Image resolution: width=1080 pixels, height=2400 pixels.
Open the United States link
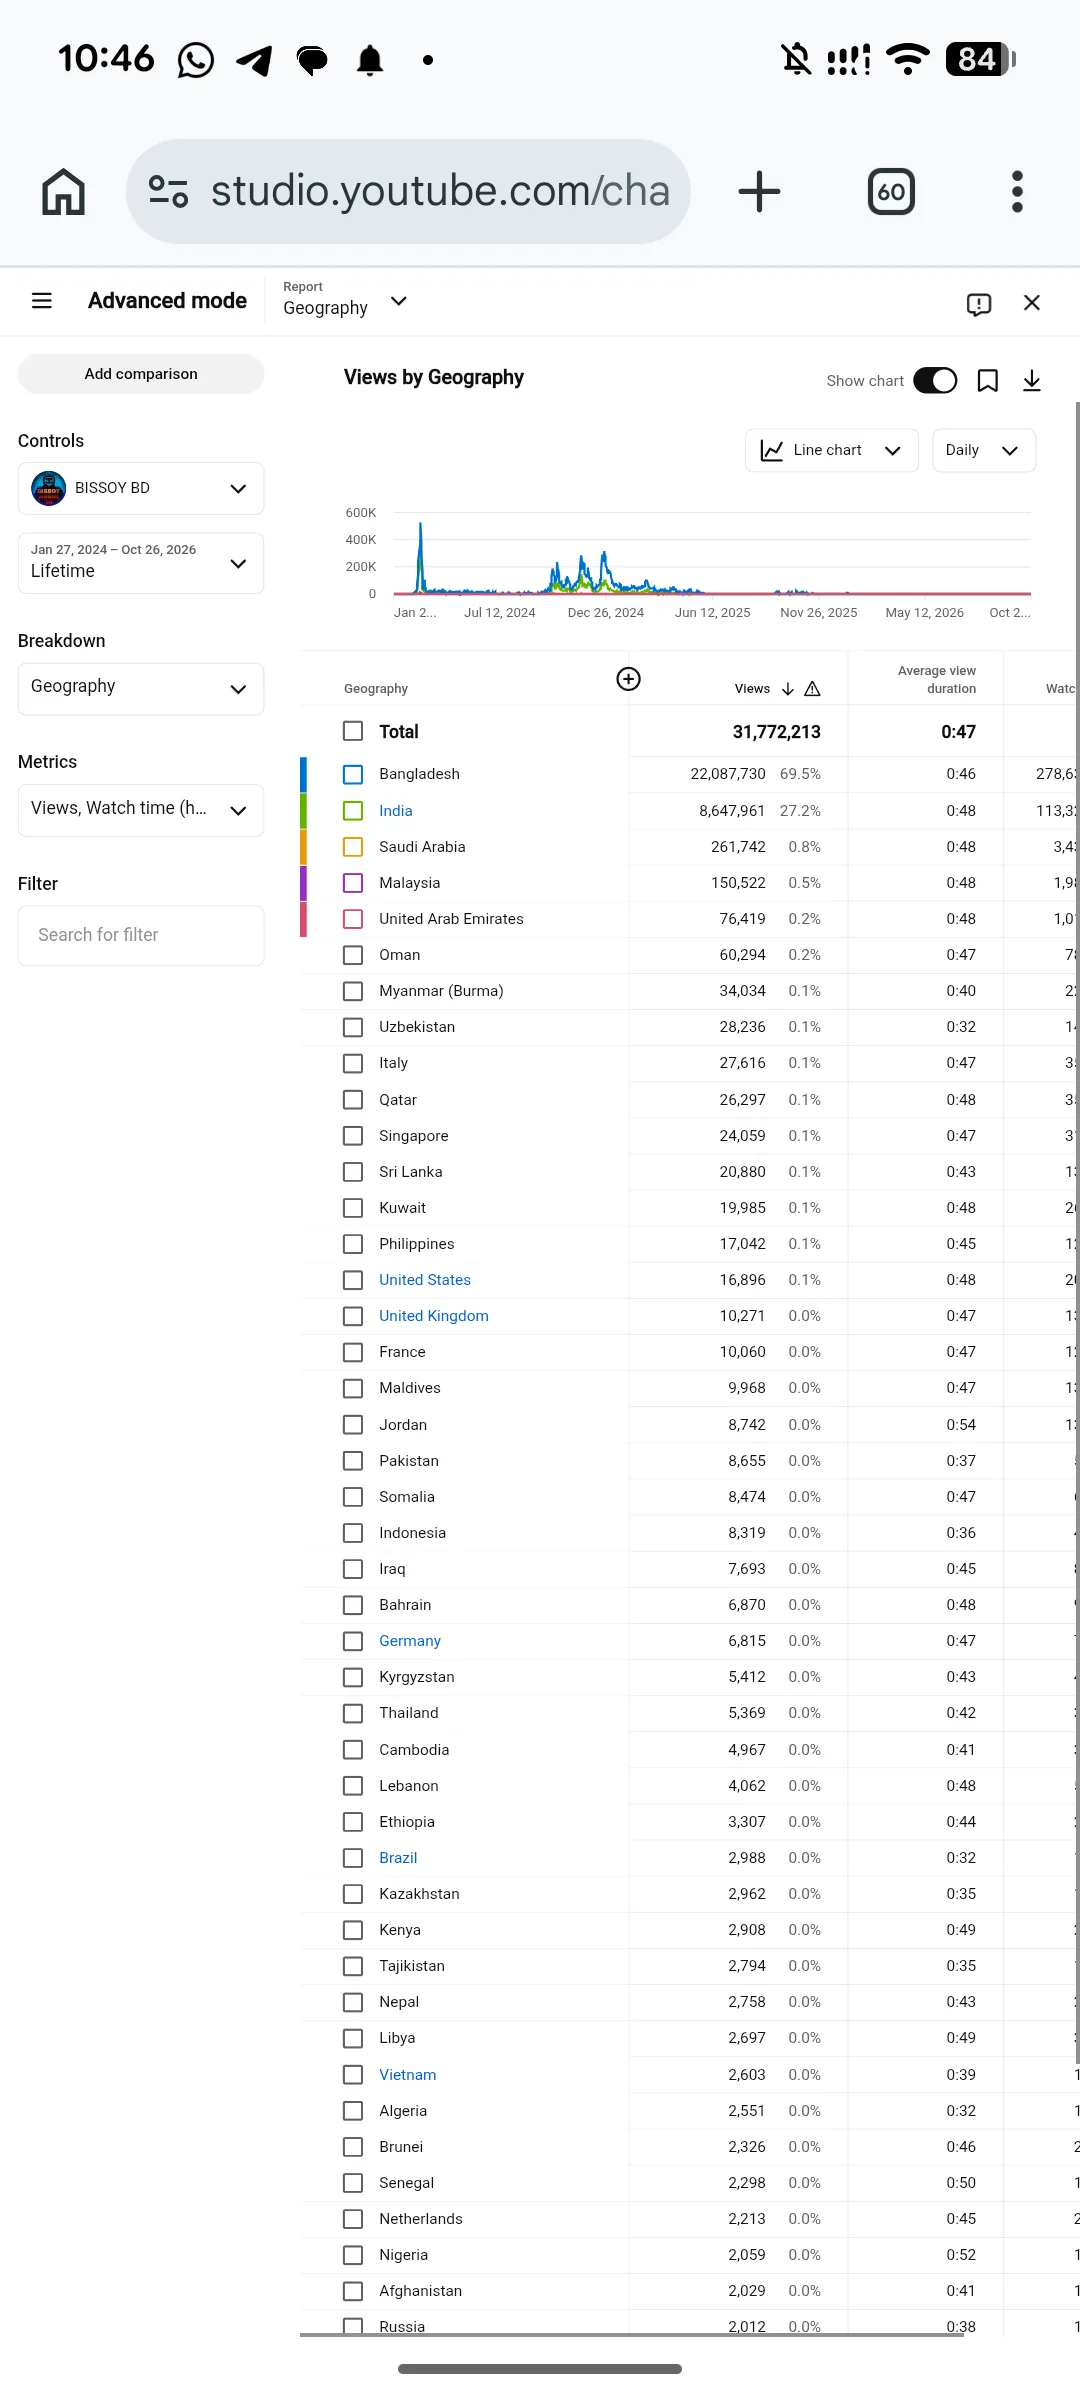(425, 1280)
